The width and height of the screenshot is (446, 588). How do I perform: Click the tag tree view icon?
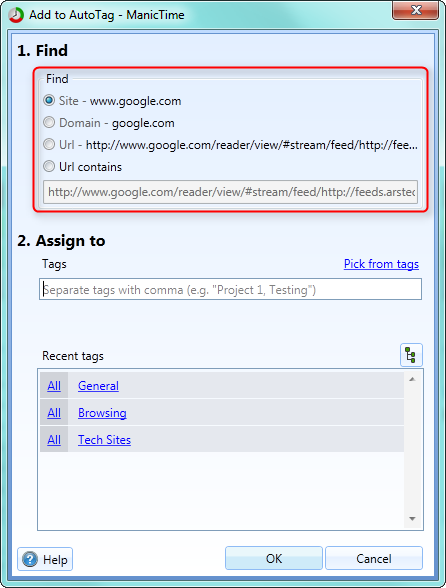point(411,355)
